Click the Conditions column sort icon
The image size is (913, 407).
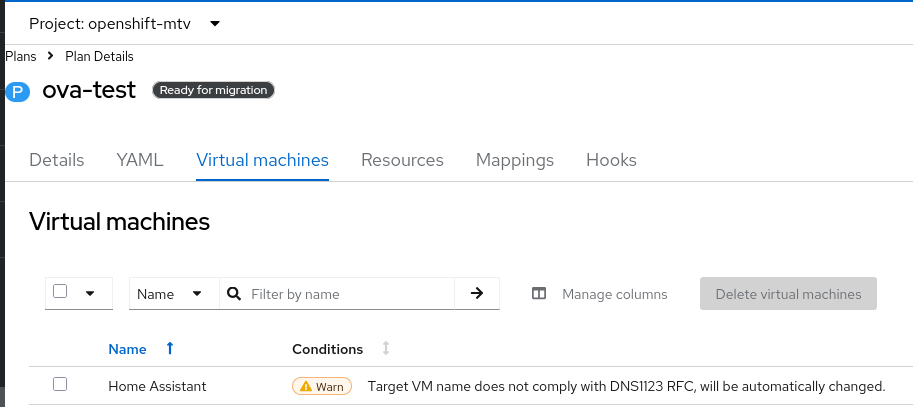[386, 349]
